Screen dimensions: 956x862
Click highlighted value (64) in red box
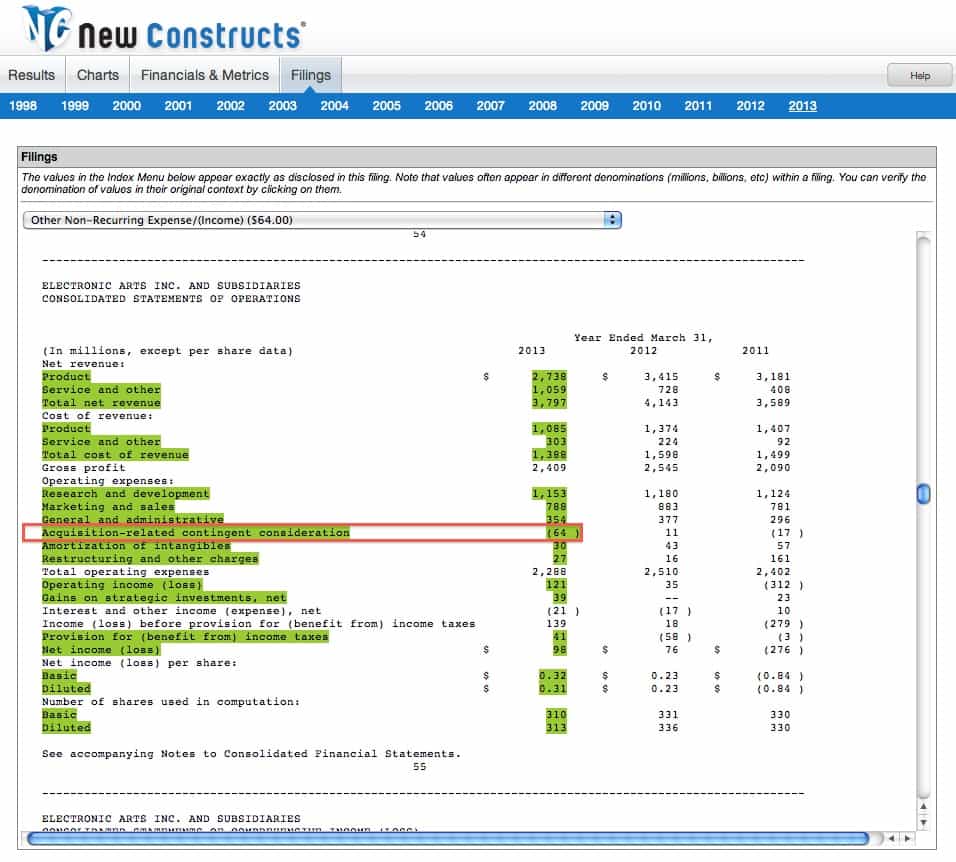[563, 533]
